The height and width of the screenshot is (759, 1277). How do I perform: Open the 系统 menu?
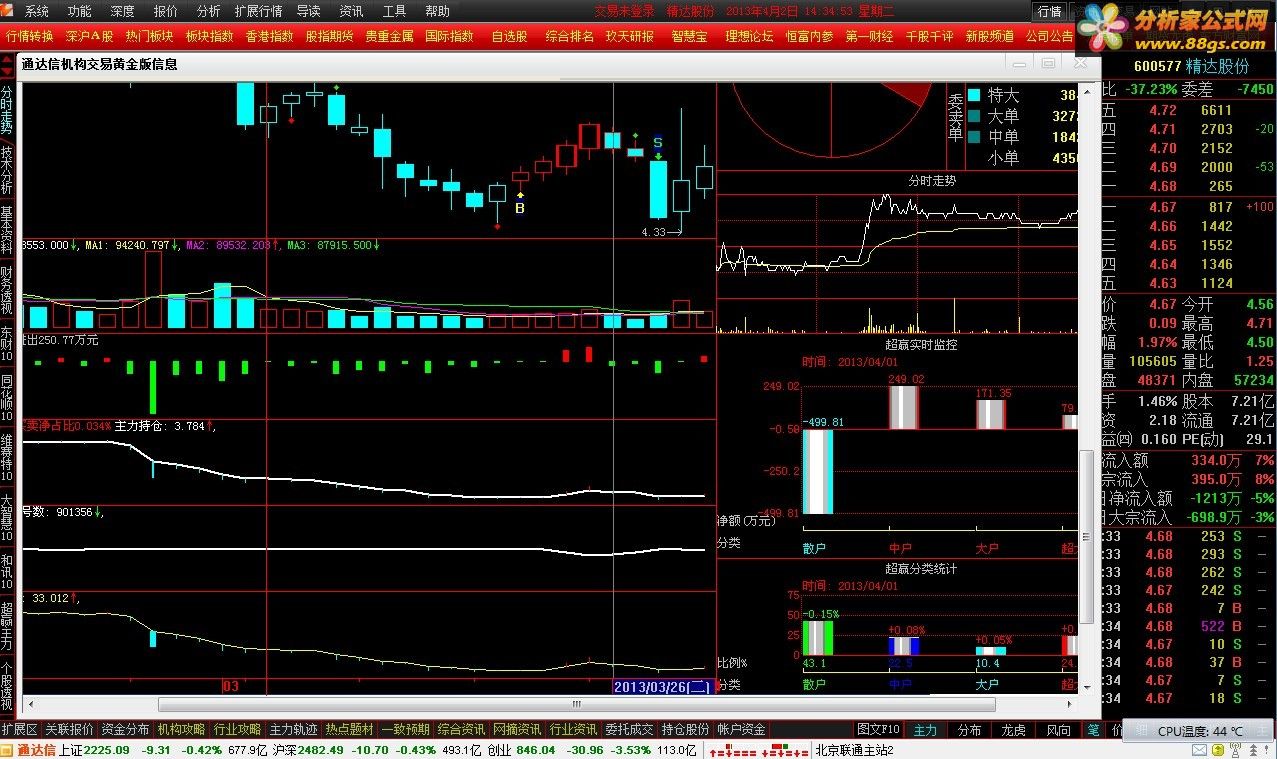pyautogui.click(x=36, y=11)
